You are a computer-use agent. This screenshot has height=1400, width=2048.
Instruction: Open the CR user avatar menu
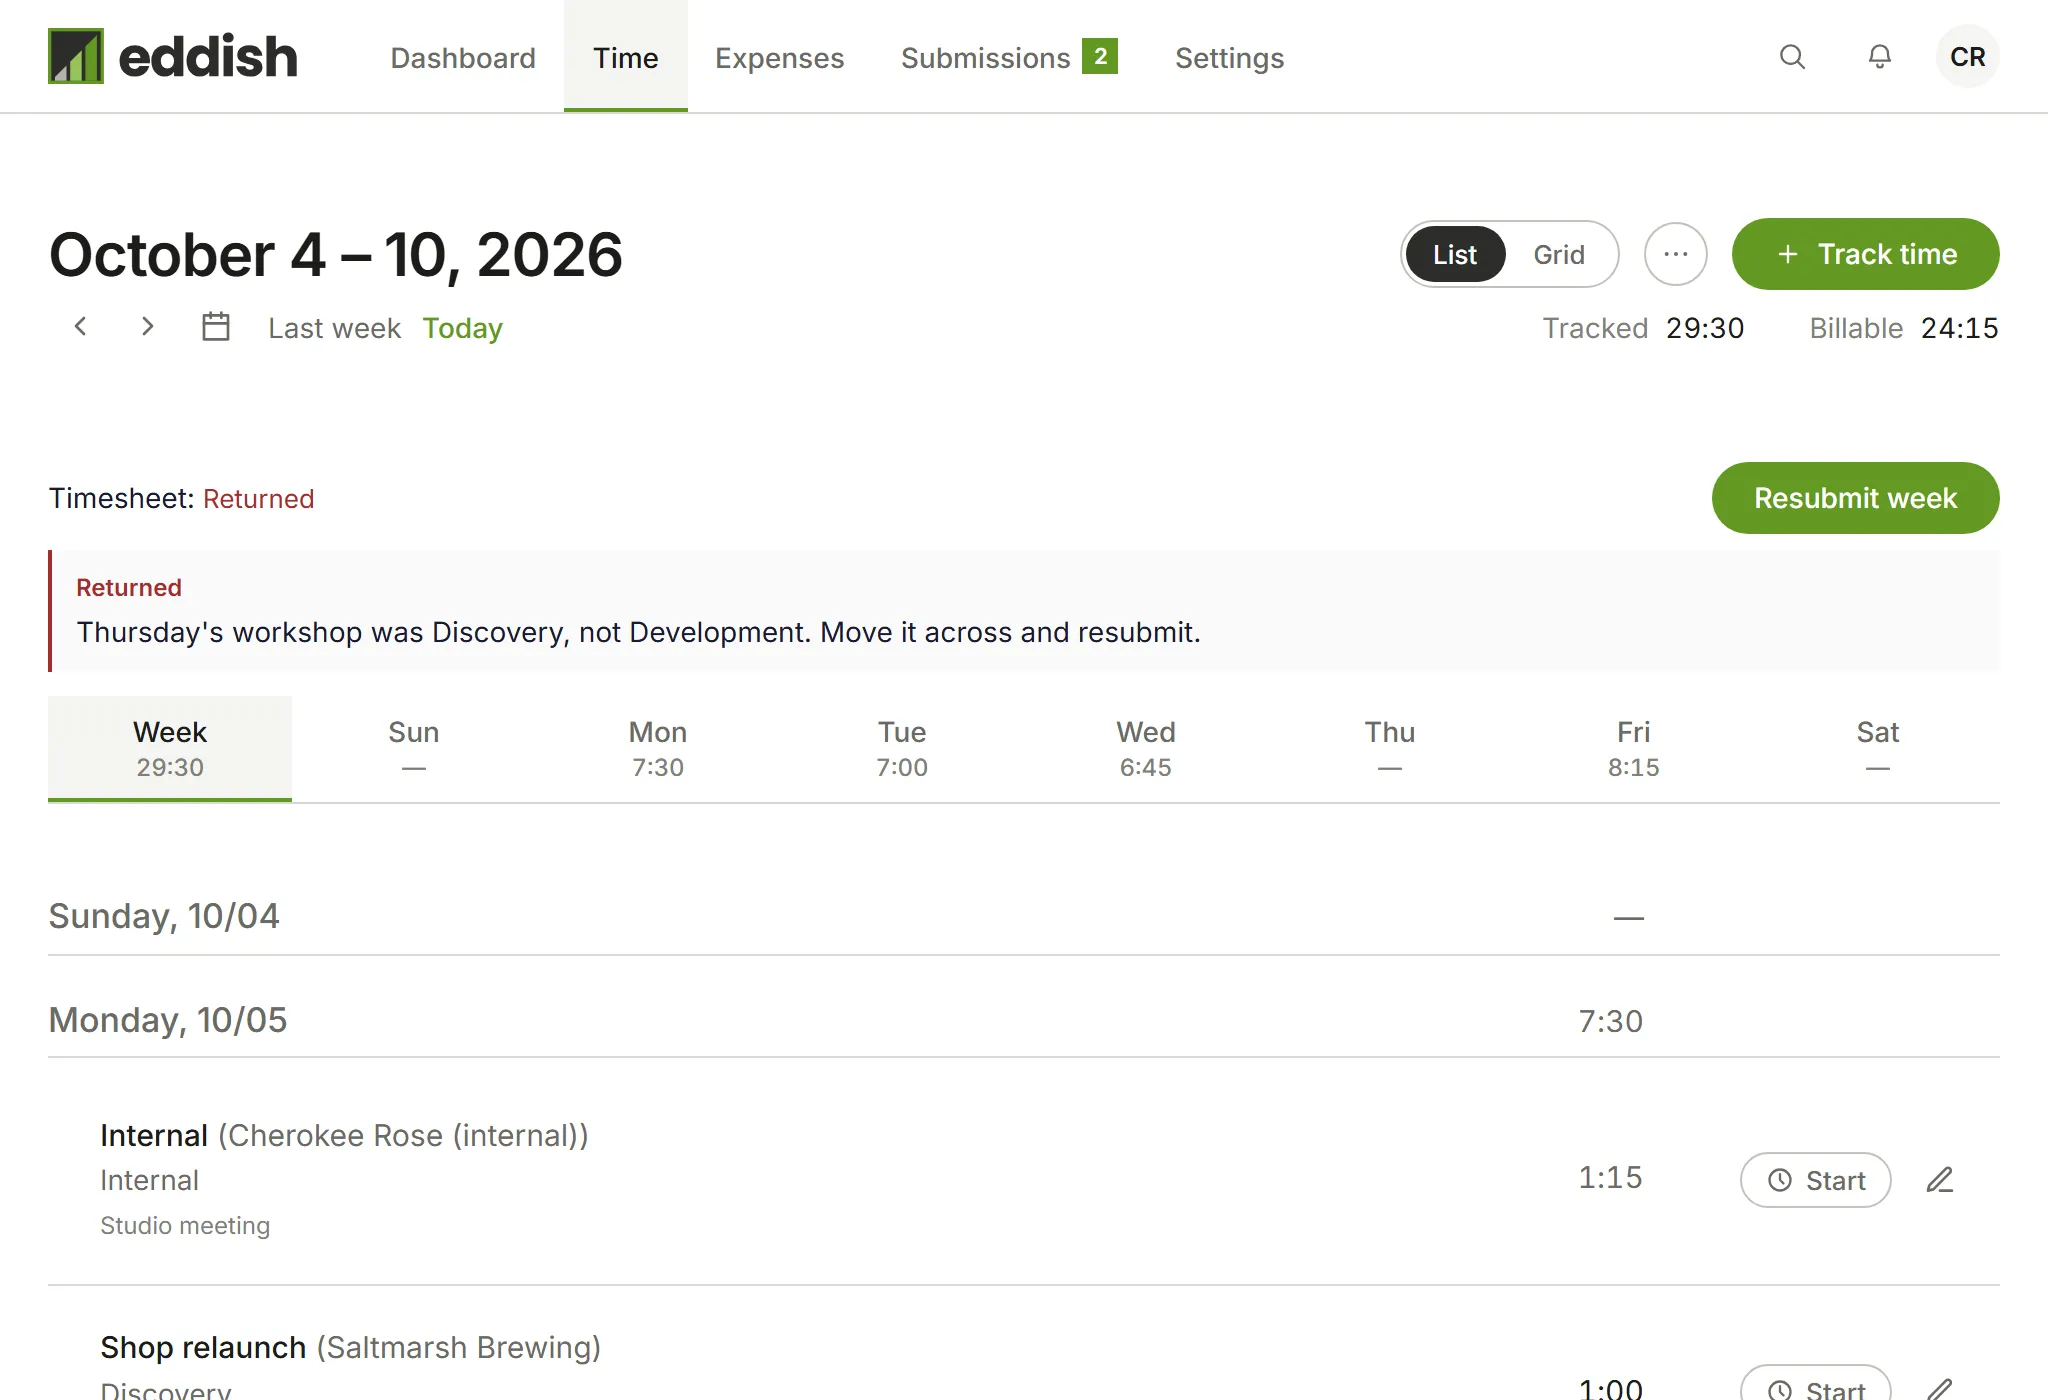point(1968,57)
